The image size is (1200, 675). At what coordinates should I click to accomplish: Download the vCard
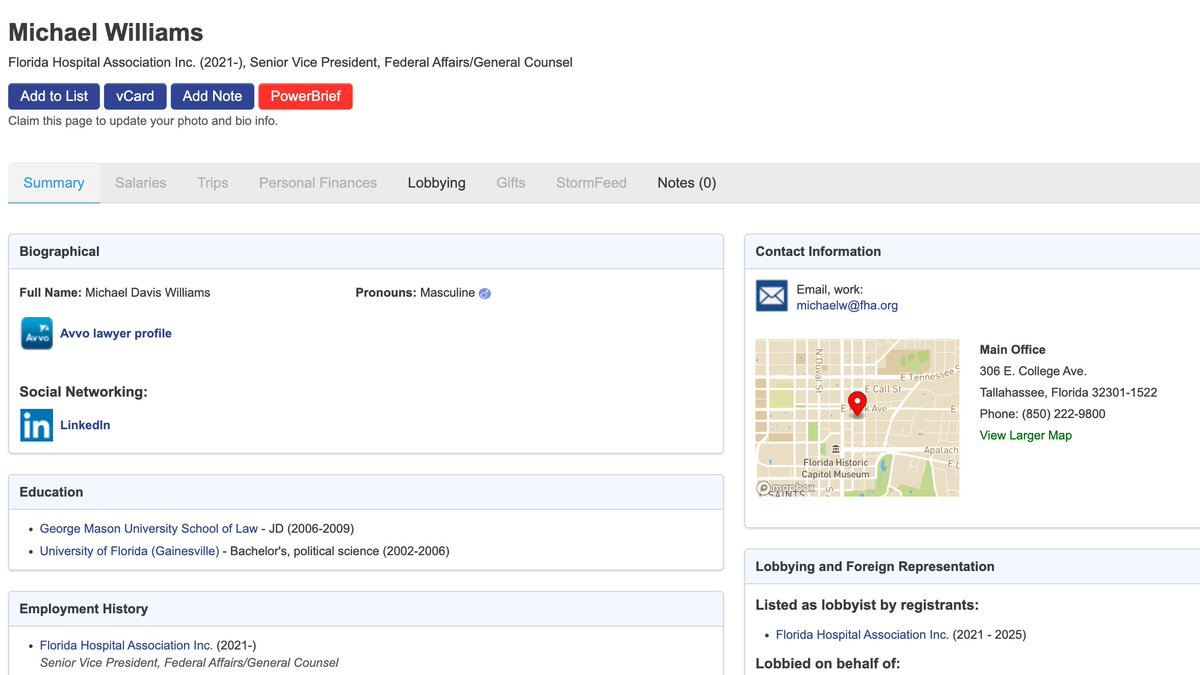pyautogui.click(x=135, y=96)
